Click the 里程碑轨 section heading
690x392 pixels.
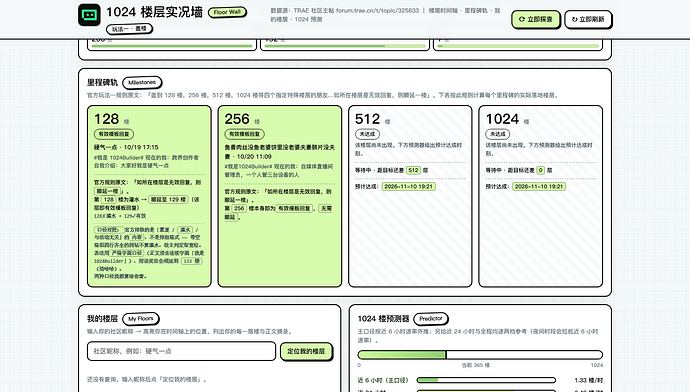point(103,82)
